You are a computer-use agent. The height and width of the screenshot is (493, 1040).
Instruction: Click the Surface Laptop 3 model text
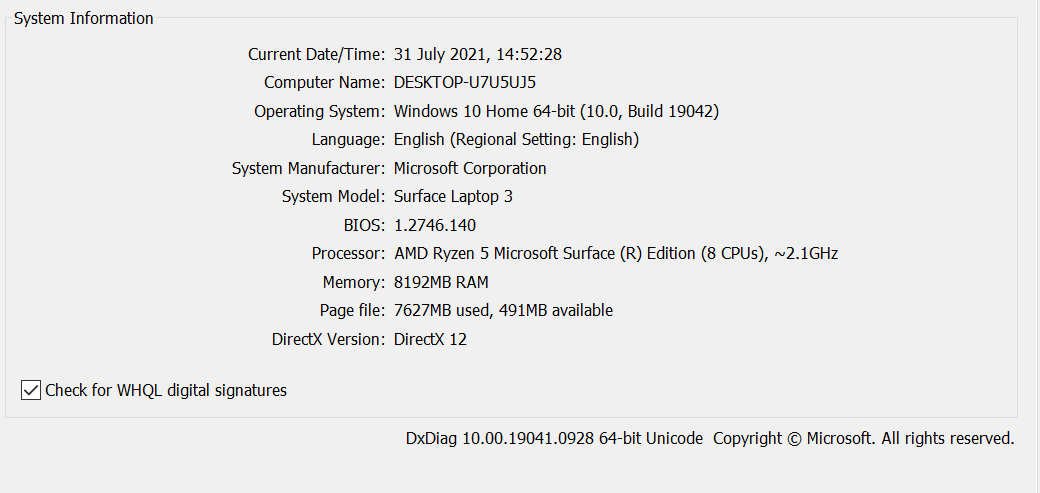pyautogui.click(x=453, y=196)
